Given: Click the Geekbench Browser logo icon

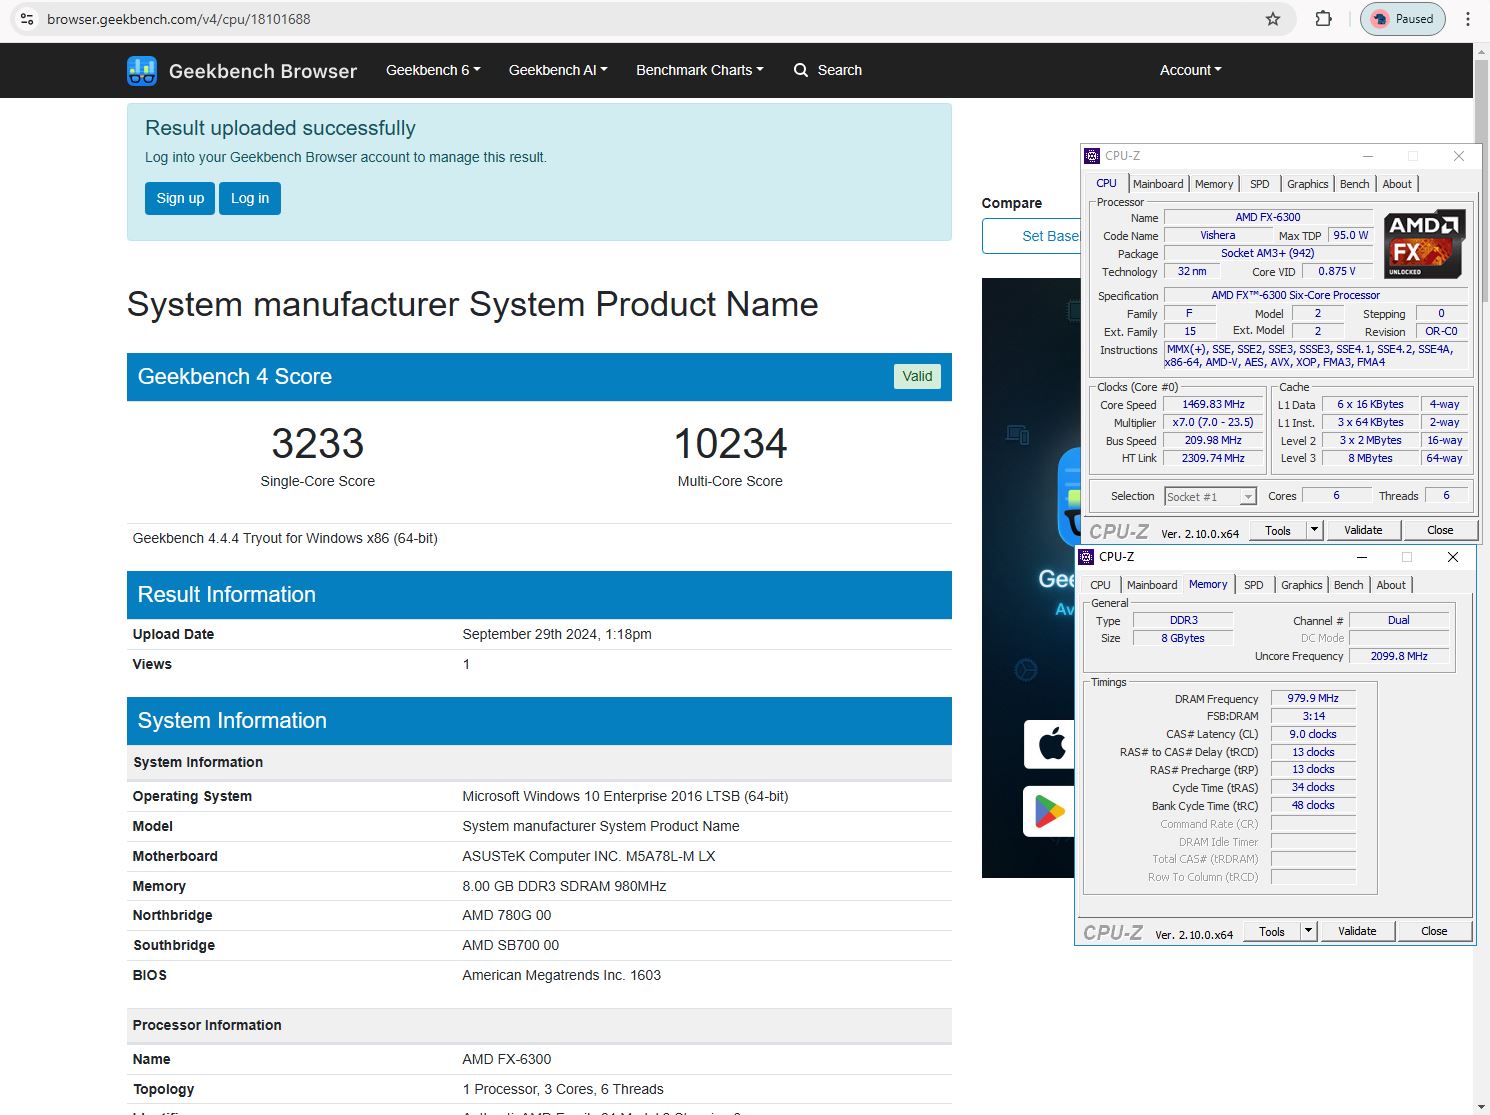Looking at the screenshot, I should pos(142,70).
